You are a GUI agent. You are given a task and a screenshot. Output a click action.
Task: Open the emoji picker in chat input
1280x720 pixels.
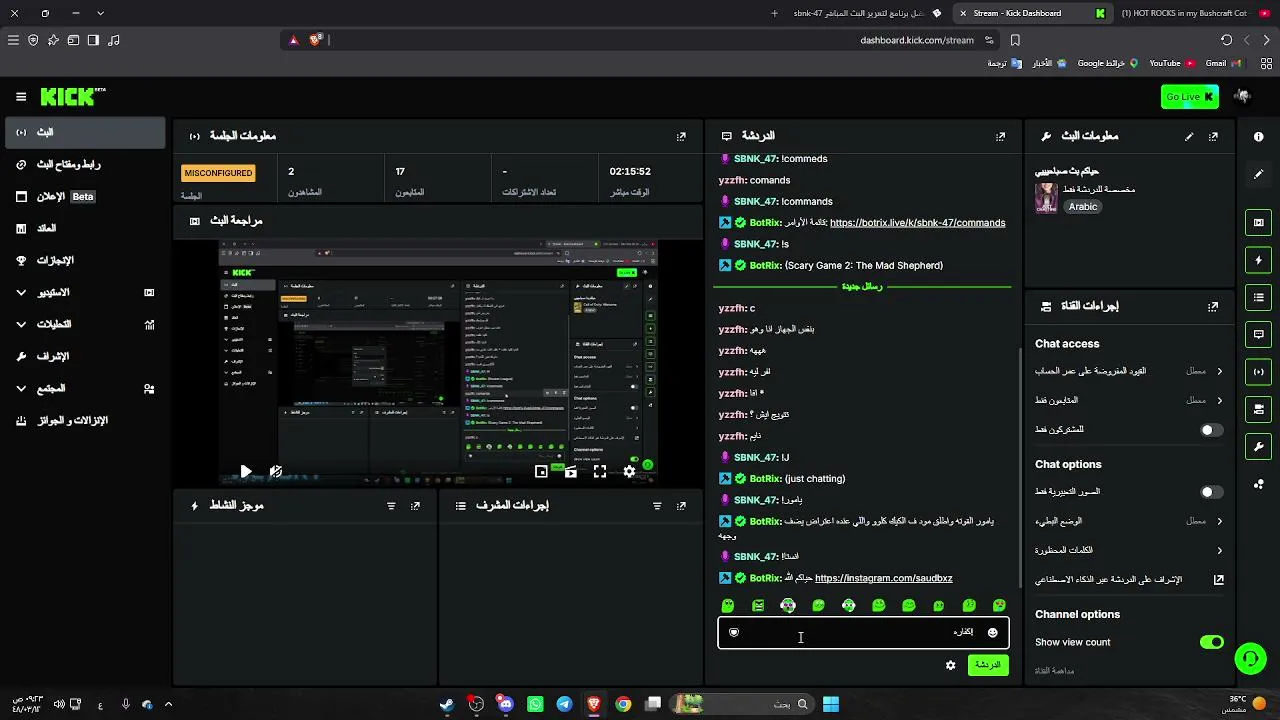point(992,633)
